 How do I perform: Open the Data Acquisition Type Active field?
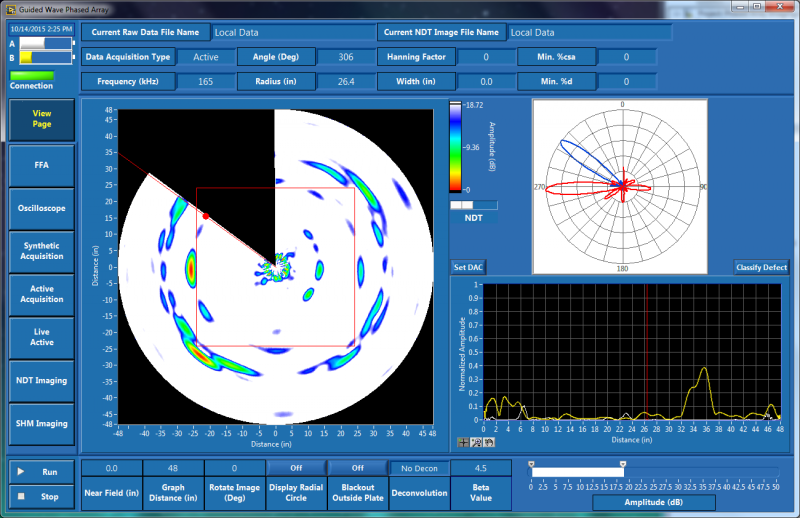tap(205, 57)
